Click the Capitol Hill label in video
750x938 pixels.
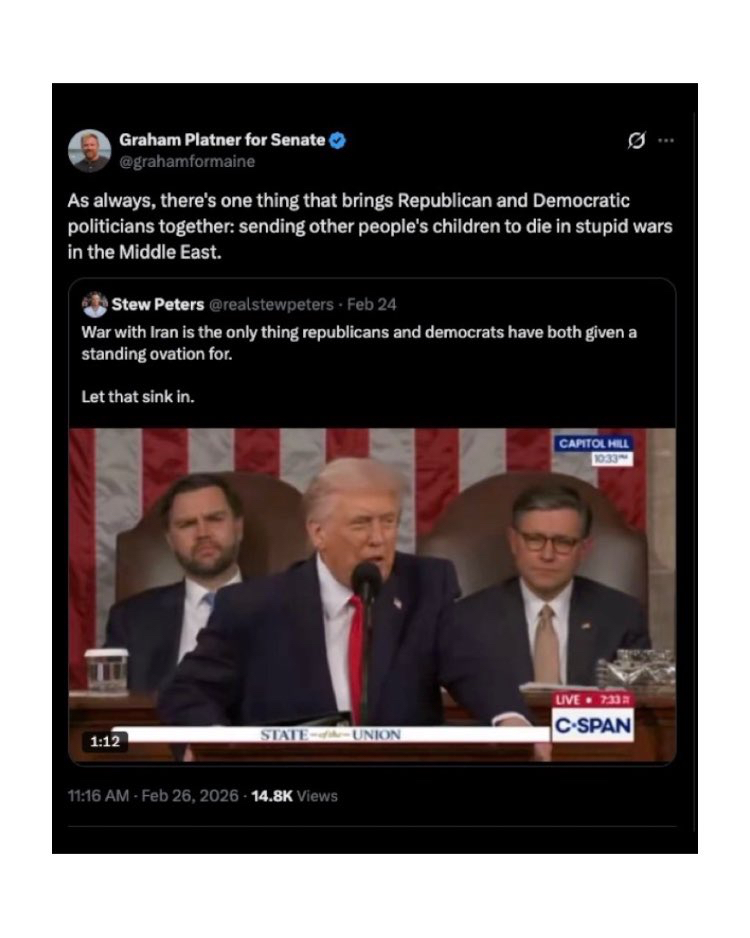coord(594,443)
